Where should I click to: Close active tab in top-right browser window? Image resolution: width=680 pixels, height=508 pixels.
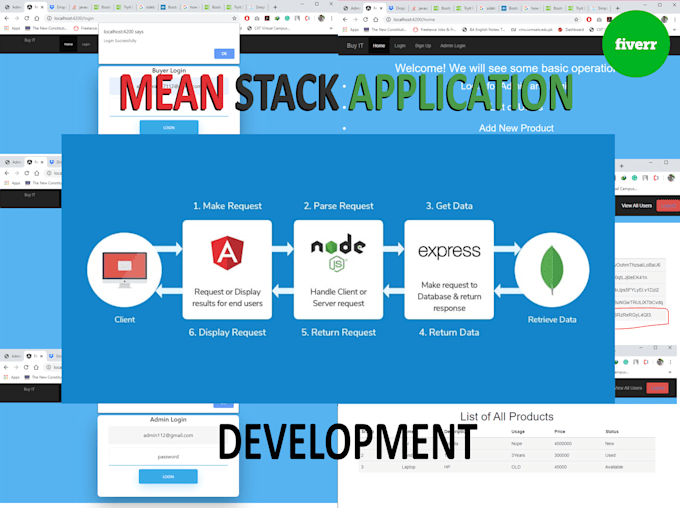click(x=381, y=8)
